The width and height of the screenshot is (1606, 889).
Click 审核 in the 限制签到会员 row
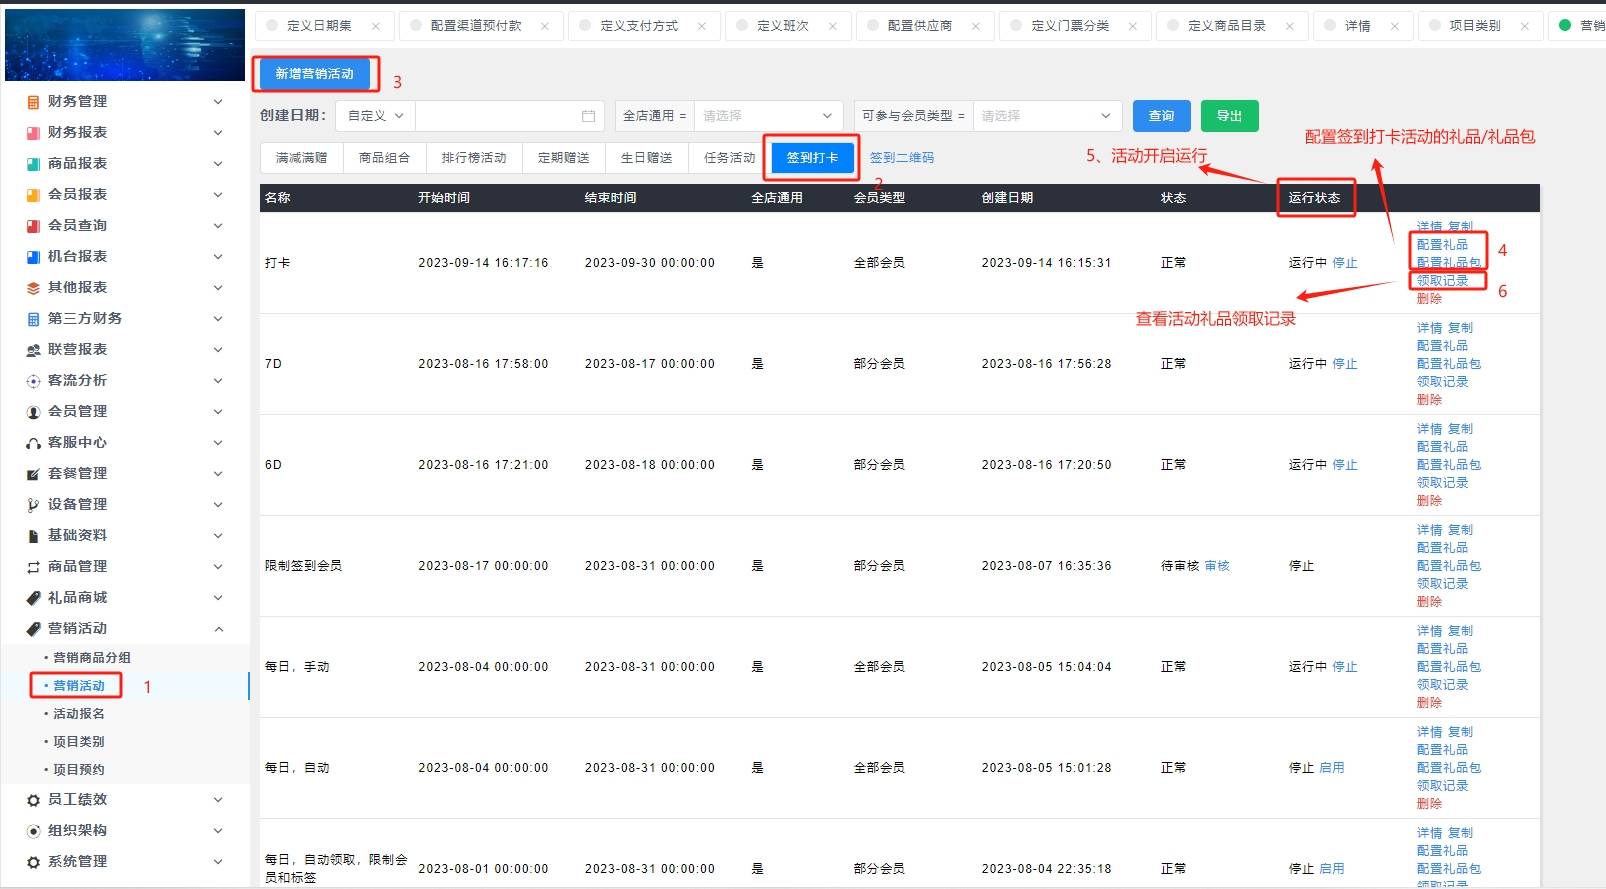click(1217, 566)
